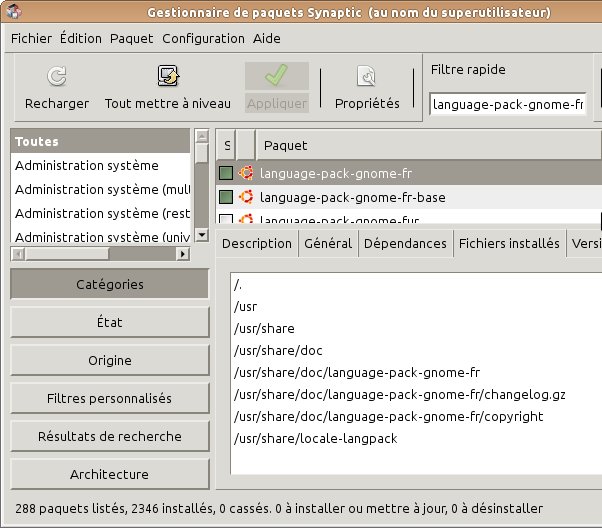Open the Configuration menu
The width and height of the screenshot is (602, 528).
[203, 38]
